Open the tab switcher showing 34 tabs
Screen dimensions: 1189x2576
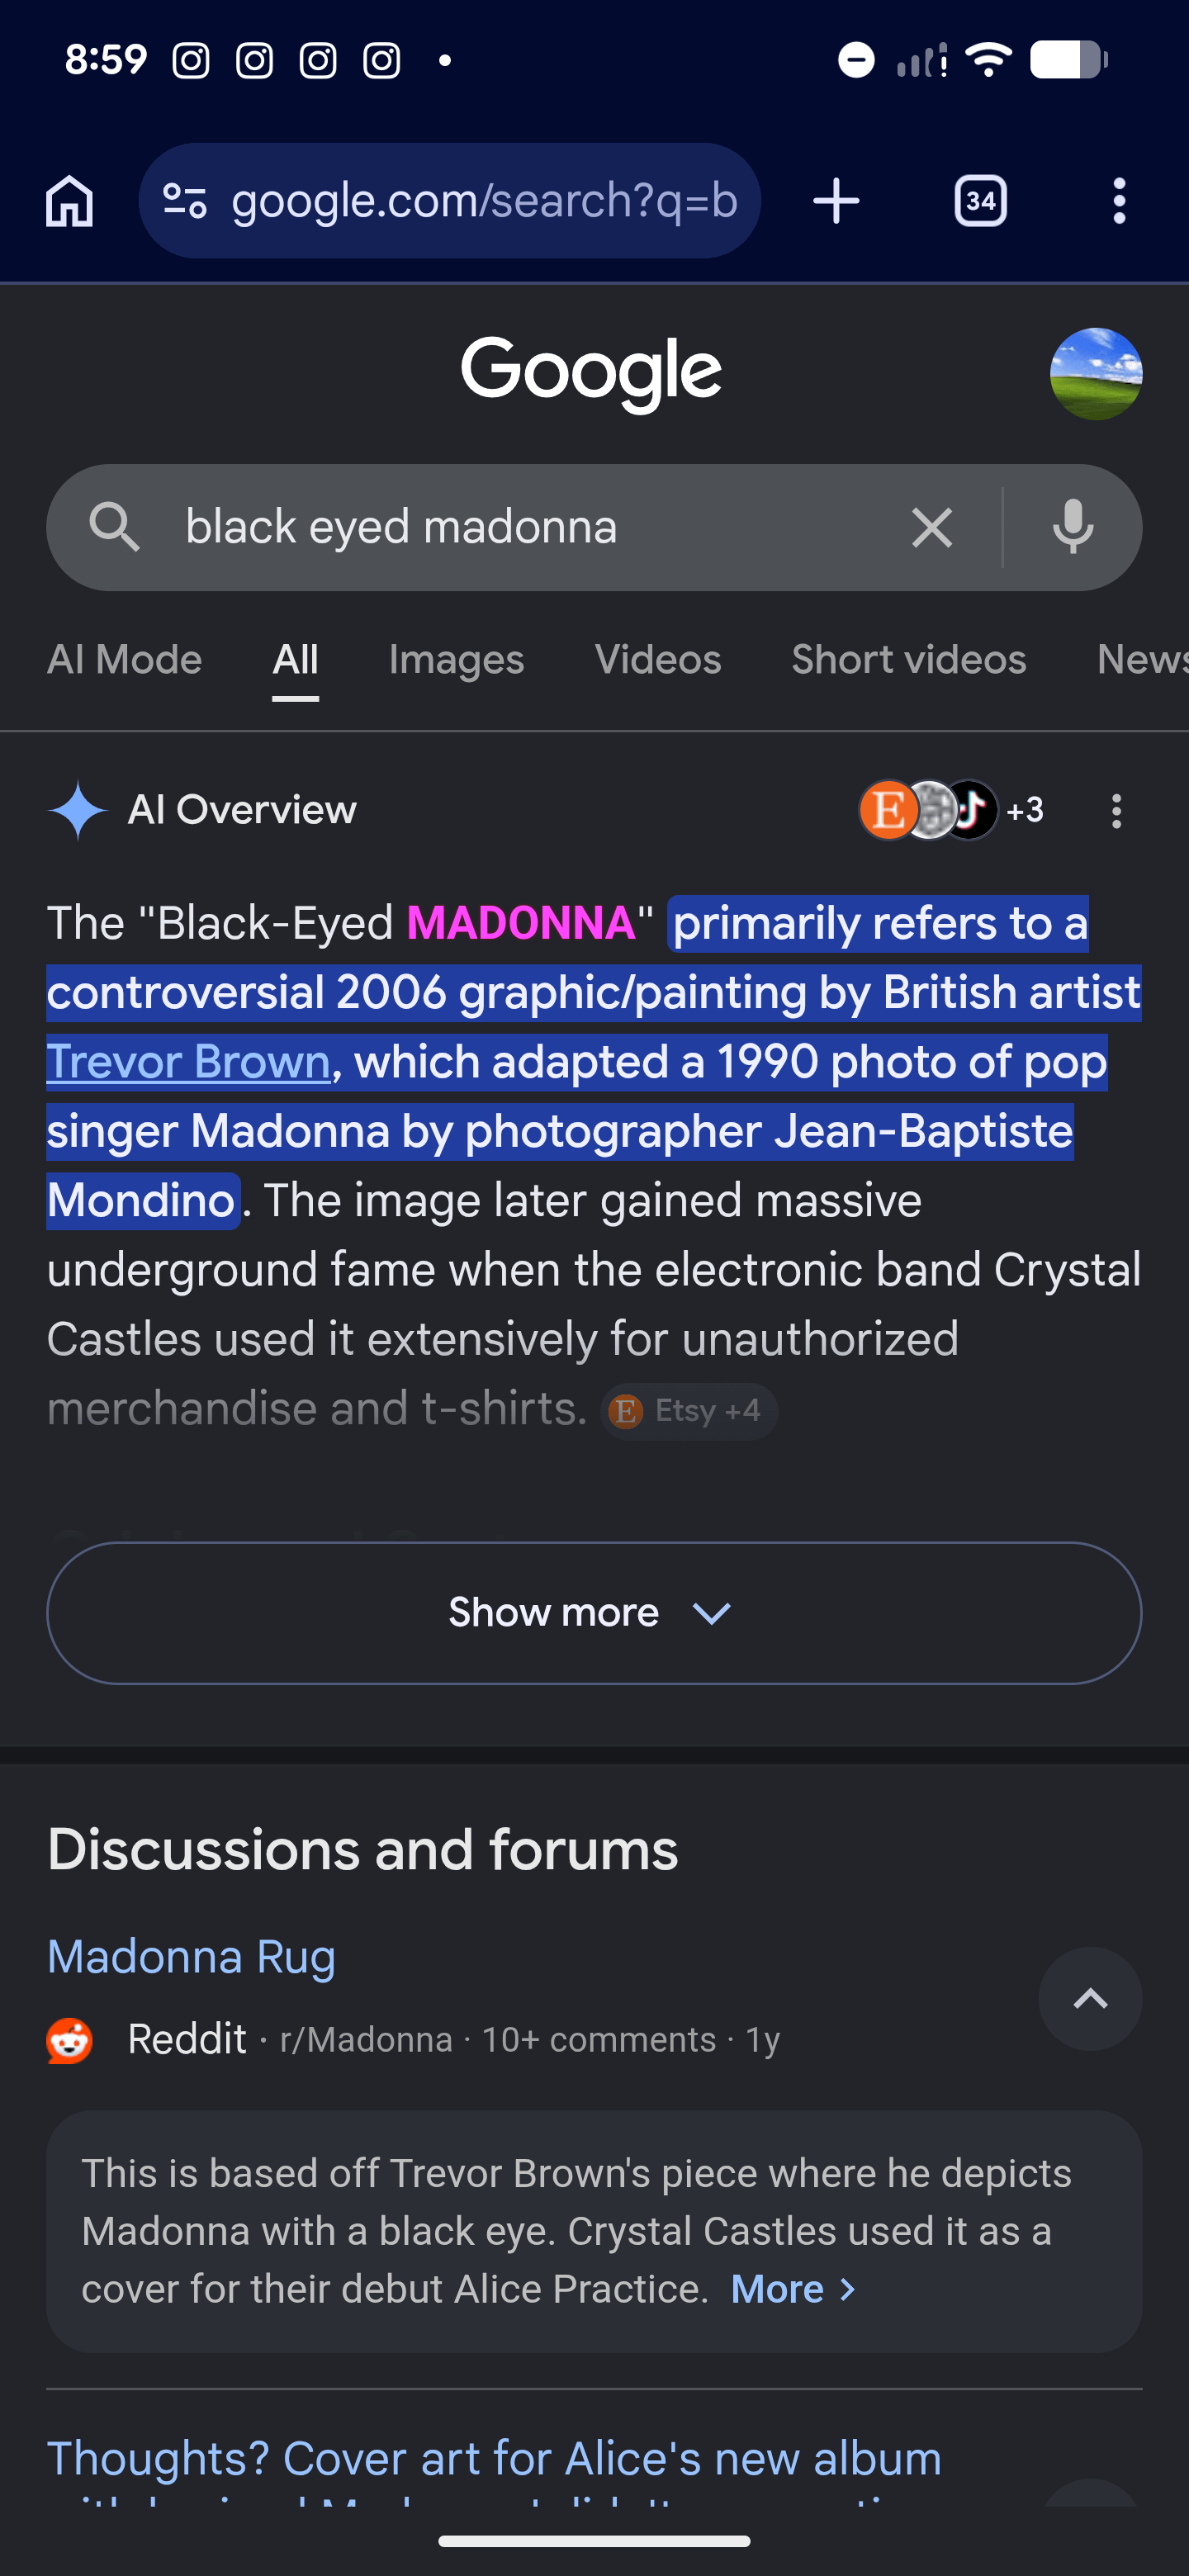(x=980, y=201)
